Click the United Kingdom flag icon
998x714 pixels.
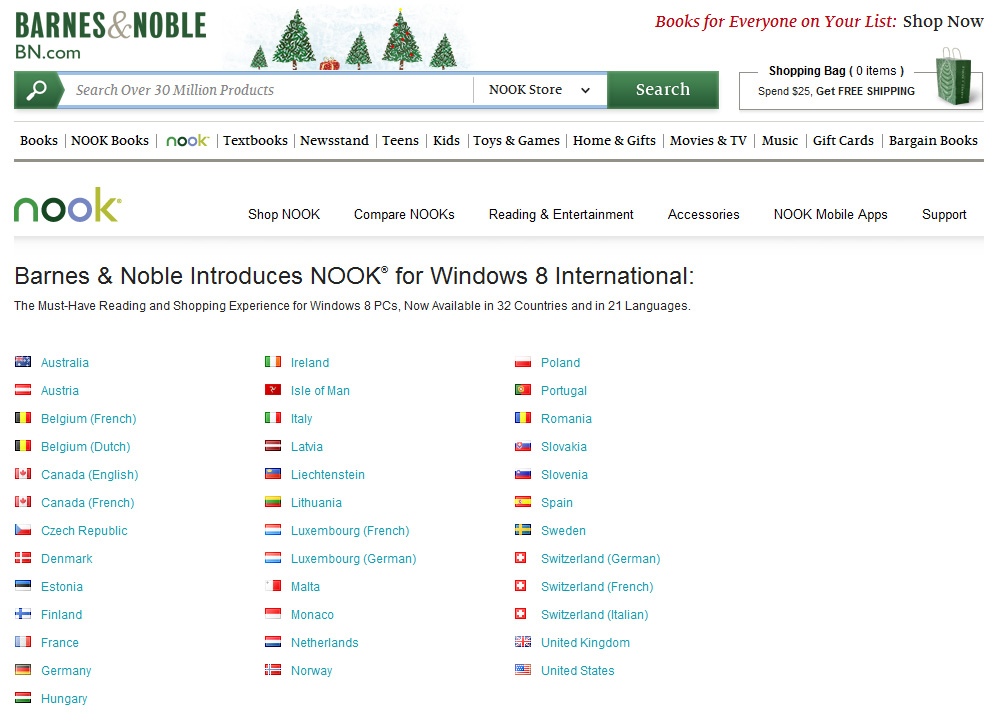point(523,642)
